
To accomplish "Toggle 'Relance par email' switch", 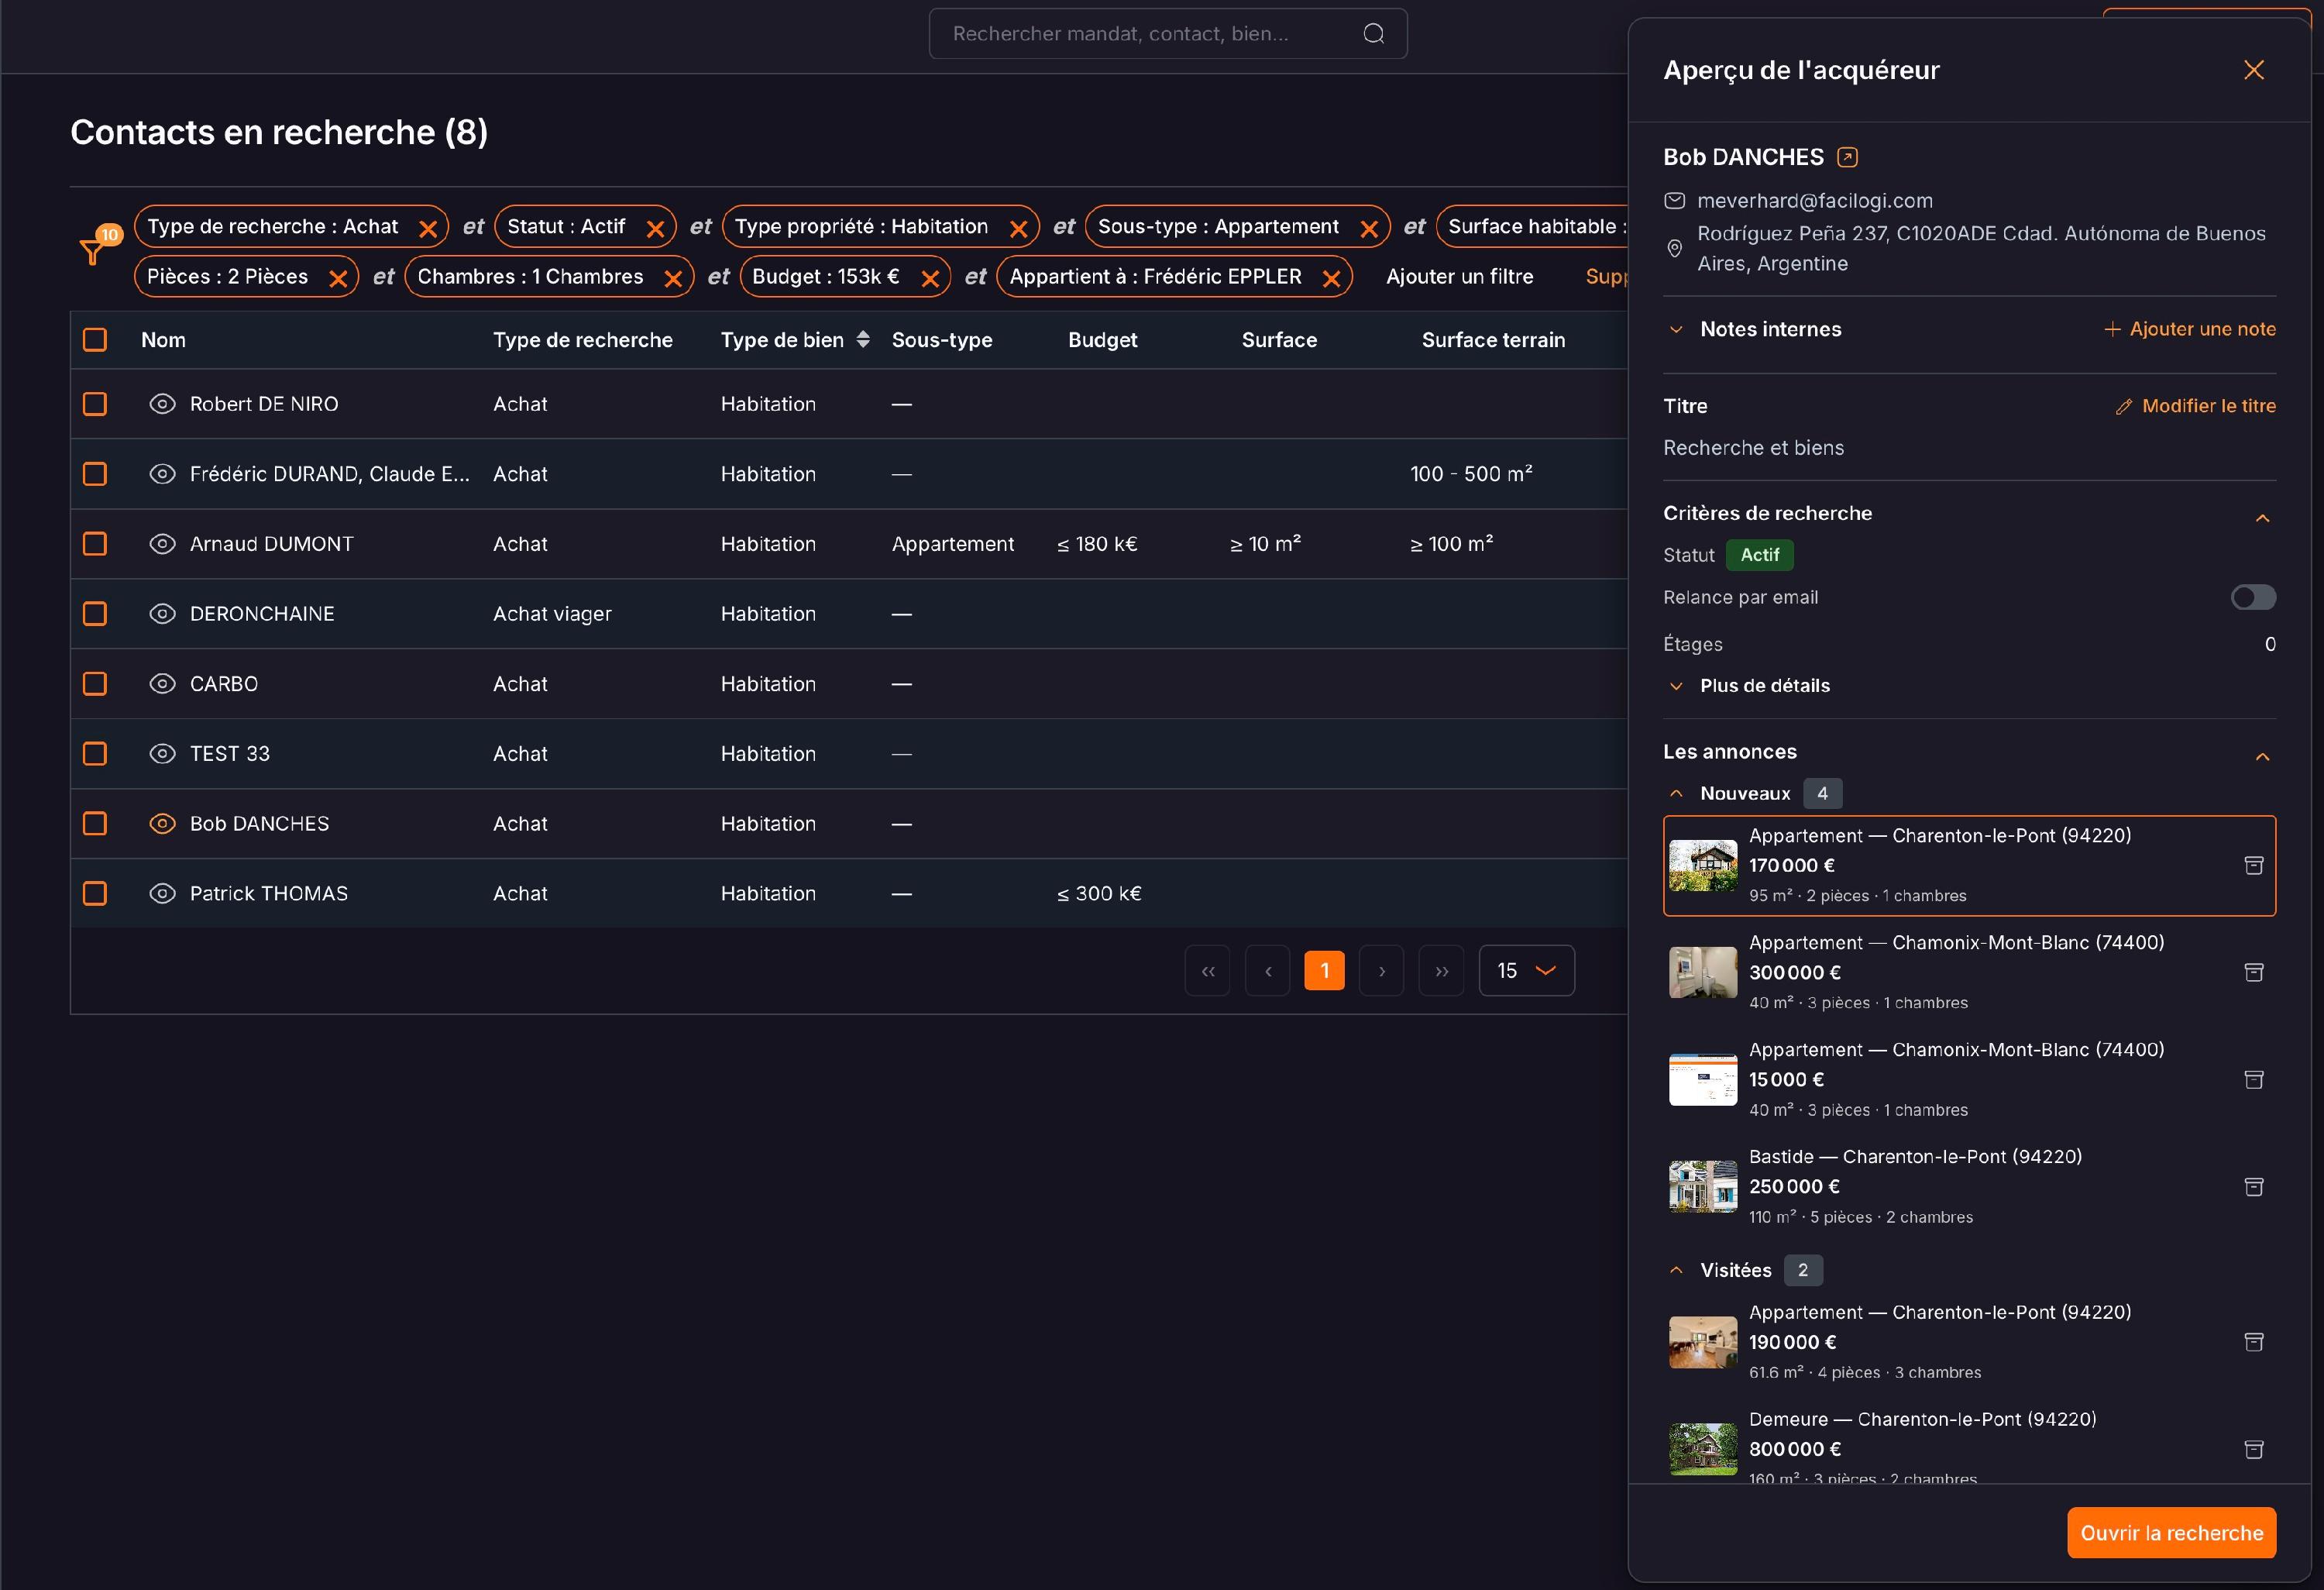I will coord(2253,597).
